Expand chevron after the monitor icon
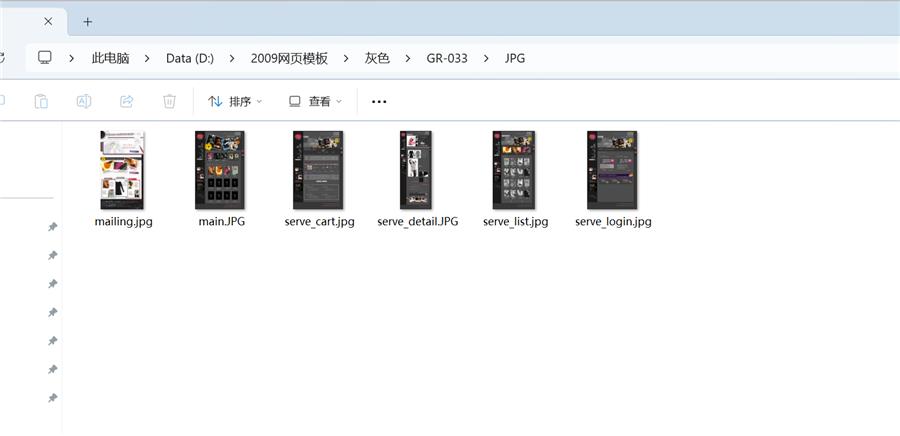Viewport: 900px width, 436px height. (x=72, y=58)
